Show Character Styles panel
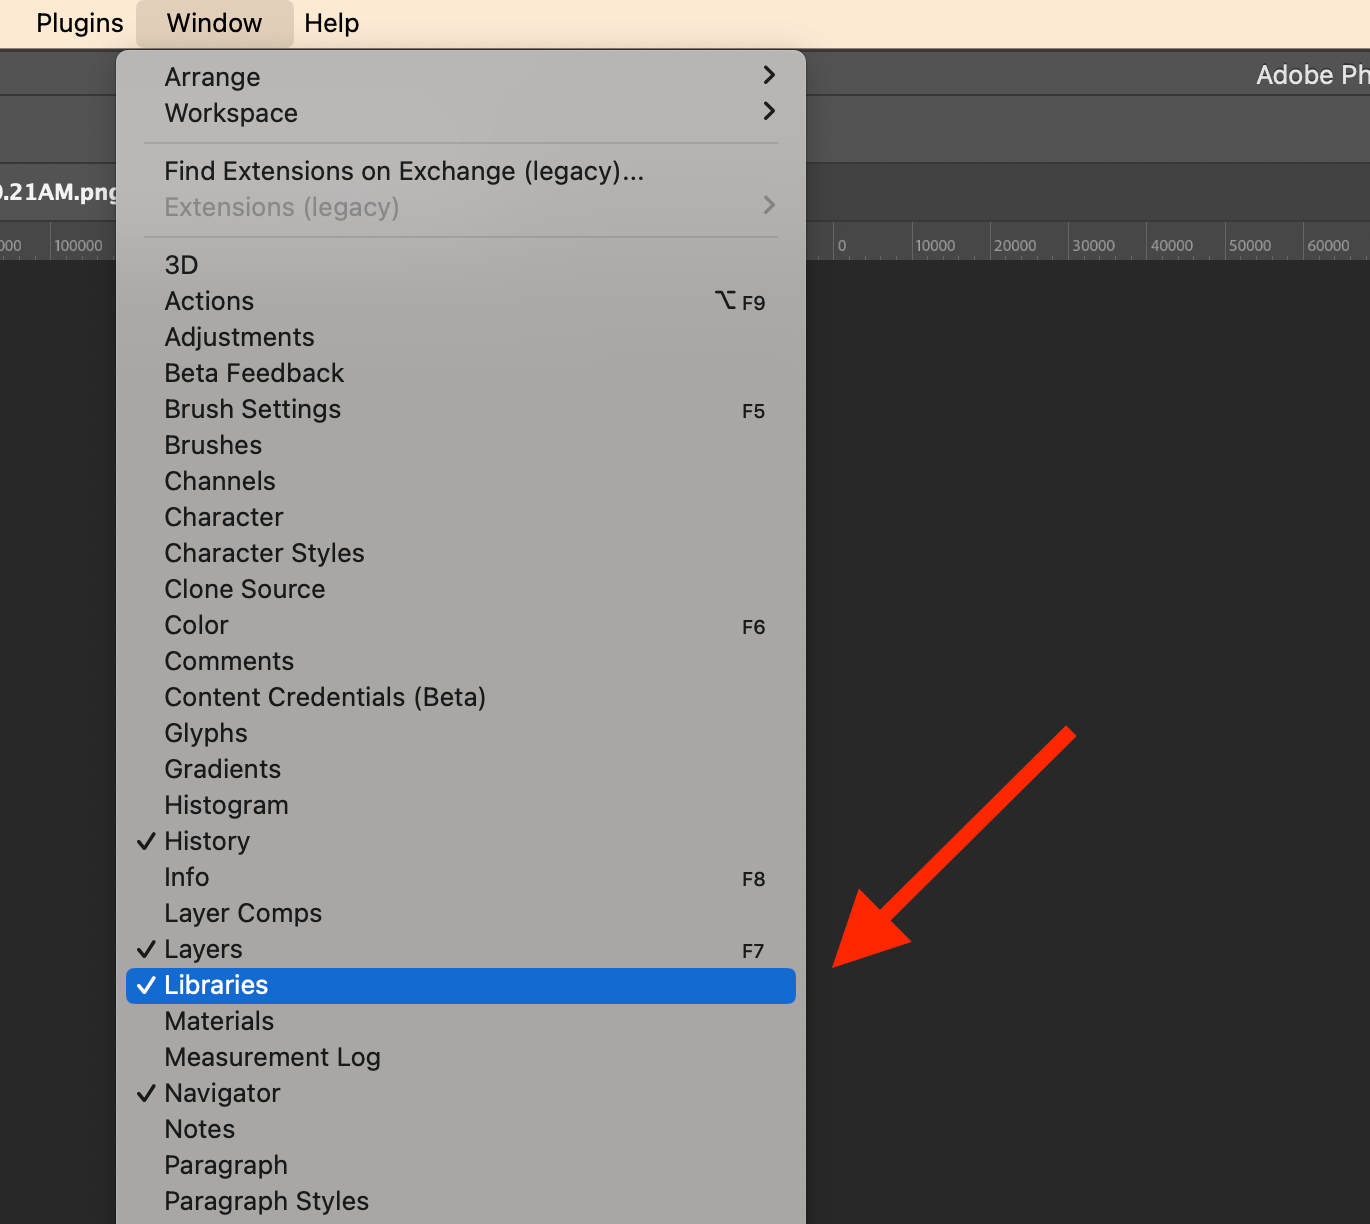 coord(461,553)
